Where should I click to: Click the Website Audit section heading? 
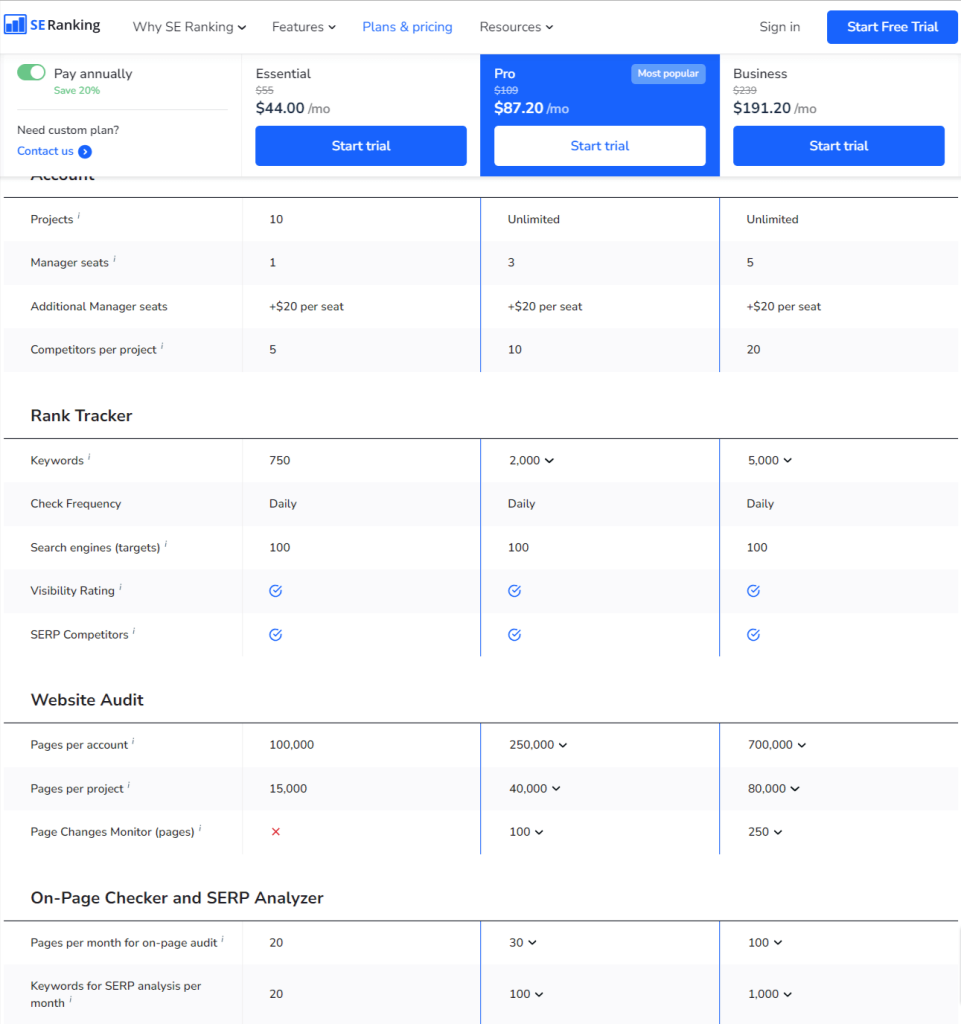[87, 699]
